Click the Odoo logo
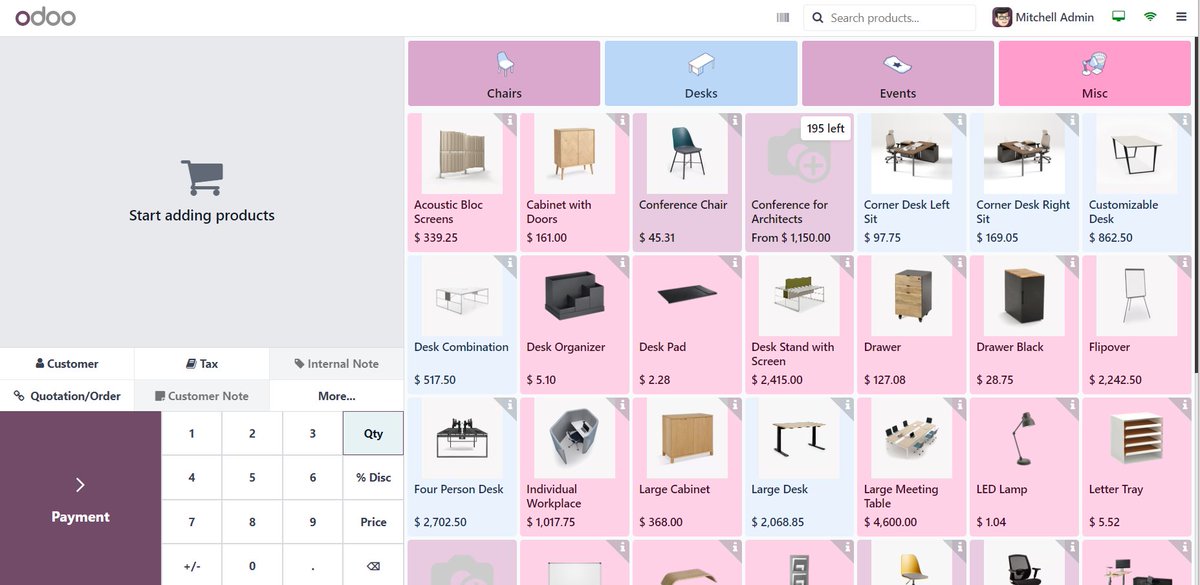1200x585 pixels. point(45,17)
